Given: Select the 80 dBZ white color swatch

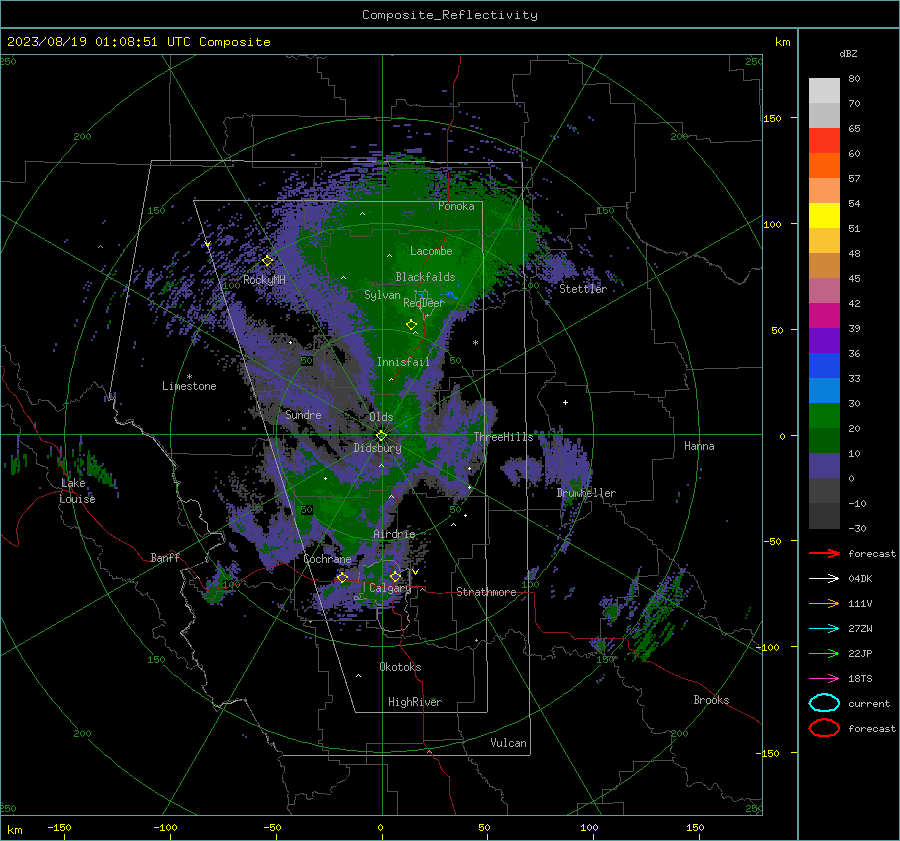Looking at the screenshot, I should click(x=824, y=90).
